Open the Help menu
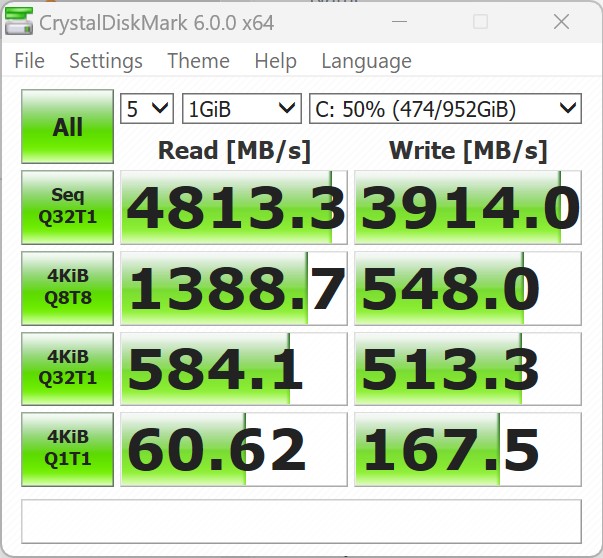The image size is (603, 558). (275, 61)
